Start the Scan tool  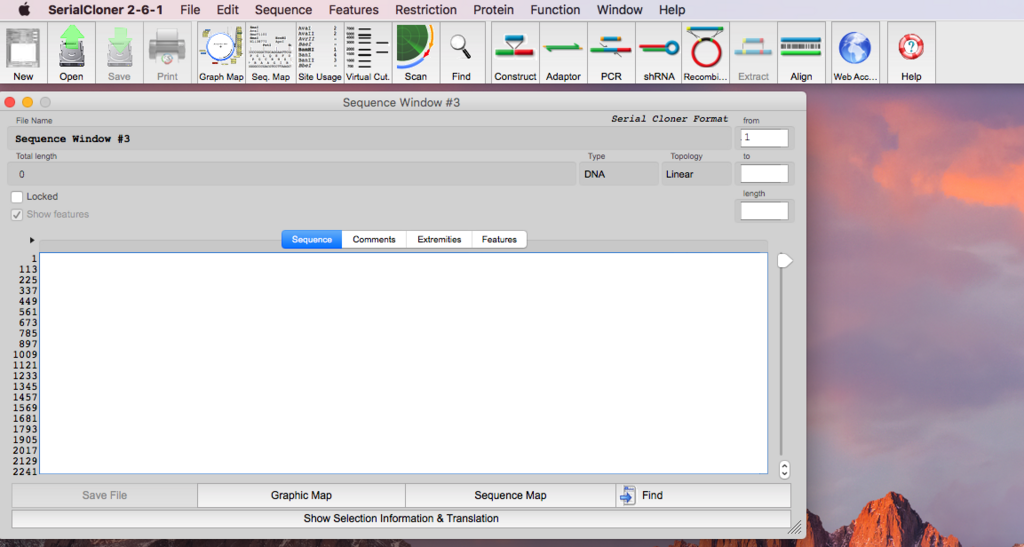415,52
